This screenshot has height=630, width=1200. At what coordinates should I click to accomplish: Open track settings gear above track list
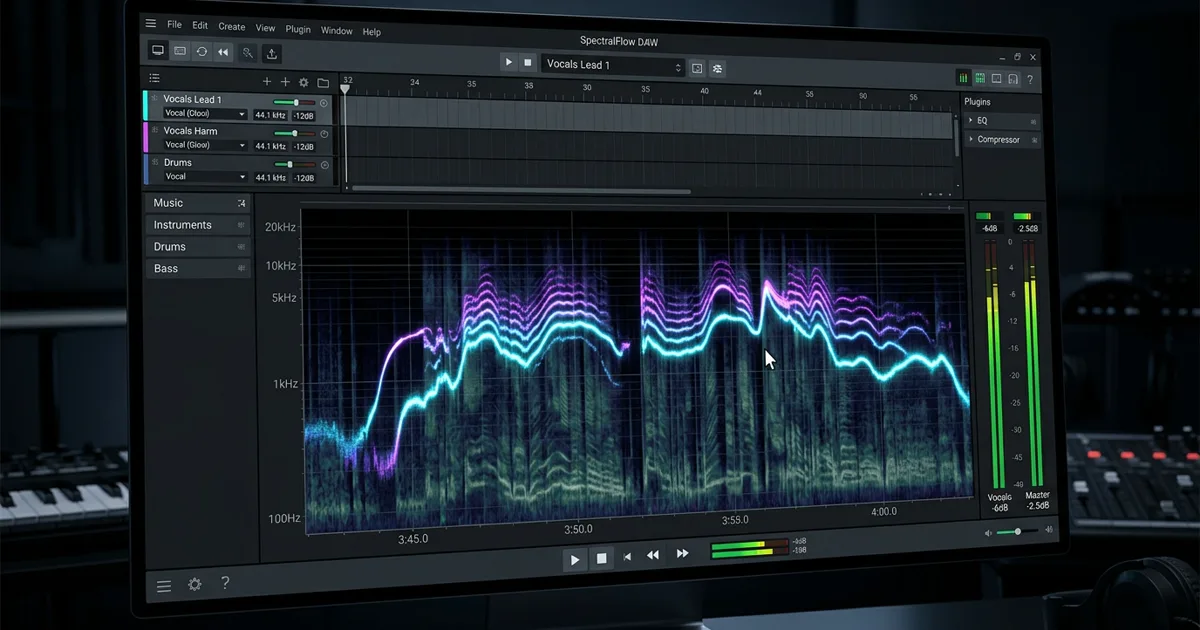(x=304, y=82)
